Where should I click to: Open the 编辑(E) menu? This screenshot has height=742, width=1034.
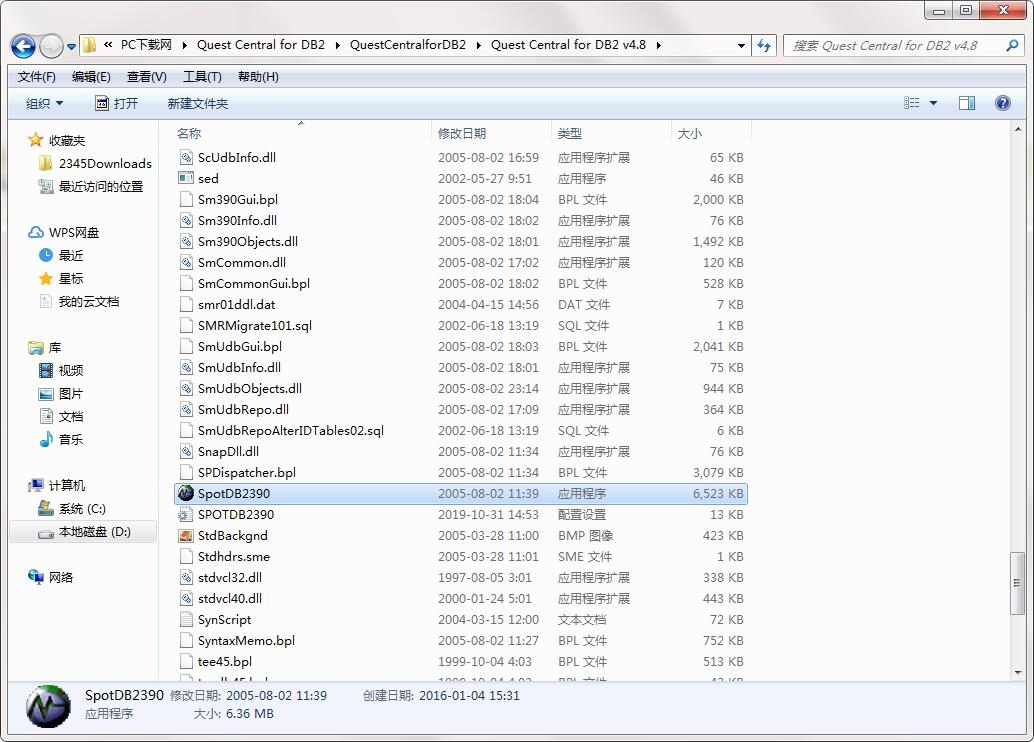pyautogui.click(x=91, y=77)
